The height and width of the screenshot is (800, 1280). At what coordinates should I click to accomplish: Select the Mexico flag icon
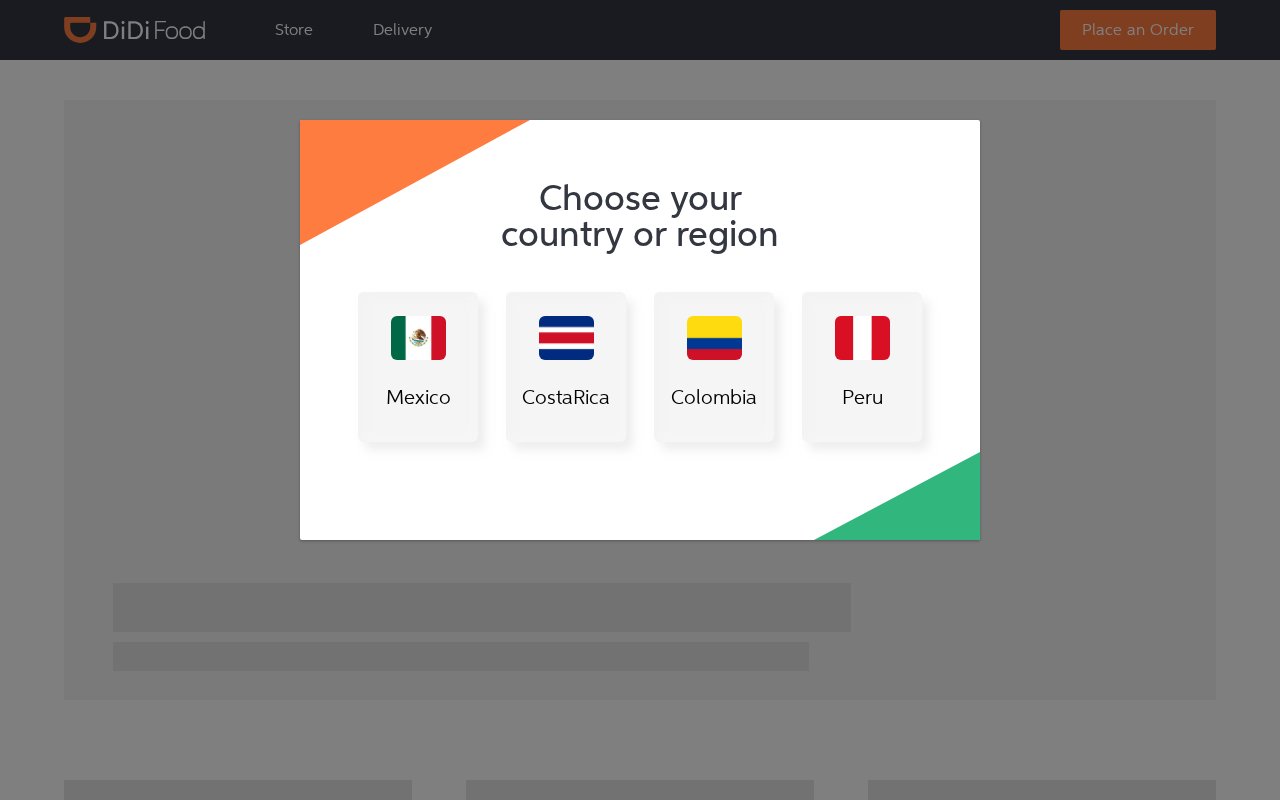[418, 338]
